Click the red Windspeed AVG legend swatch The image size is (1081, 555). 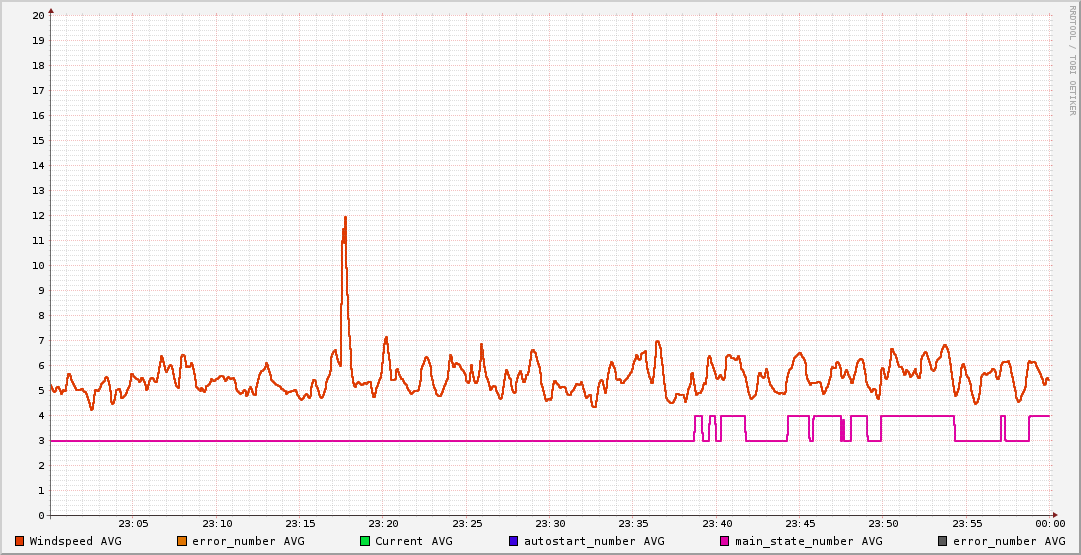19,541
